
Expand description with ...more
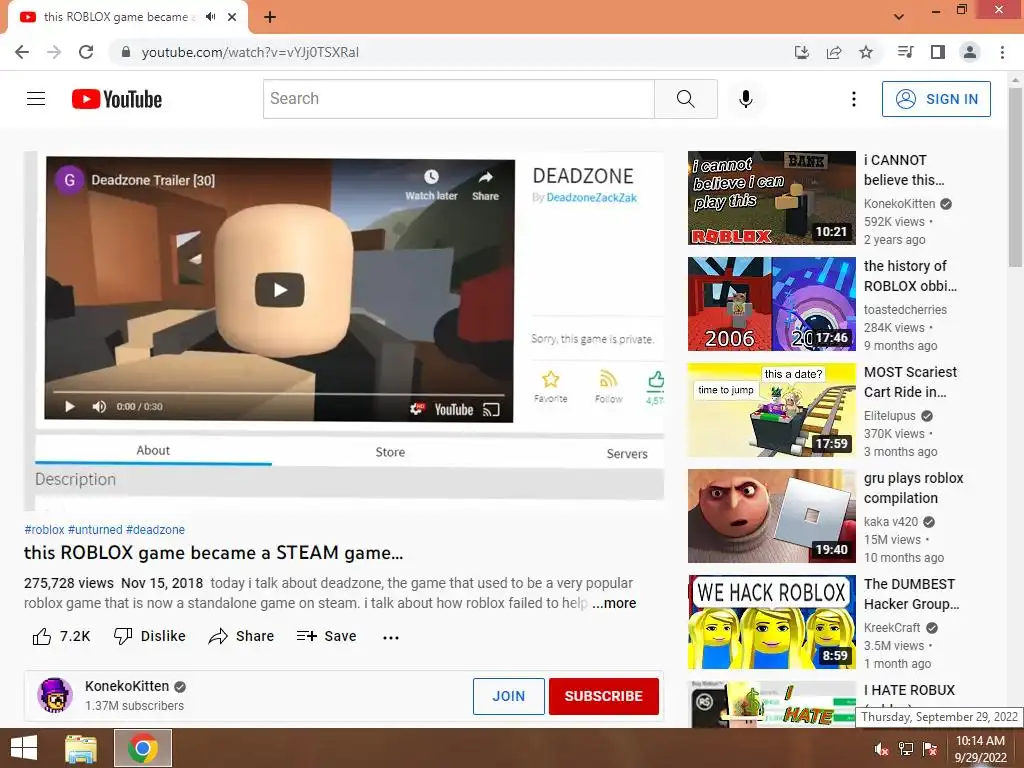pos(614,603)
